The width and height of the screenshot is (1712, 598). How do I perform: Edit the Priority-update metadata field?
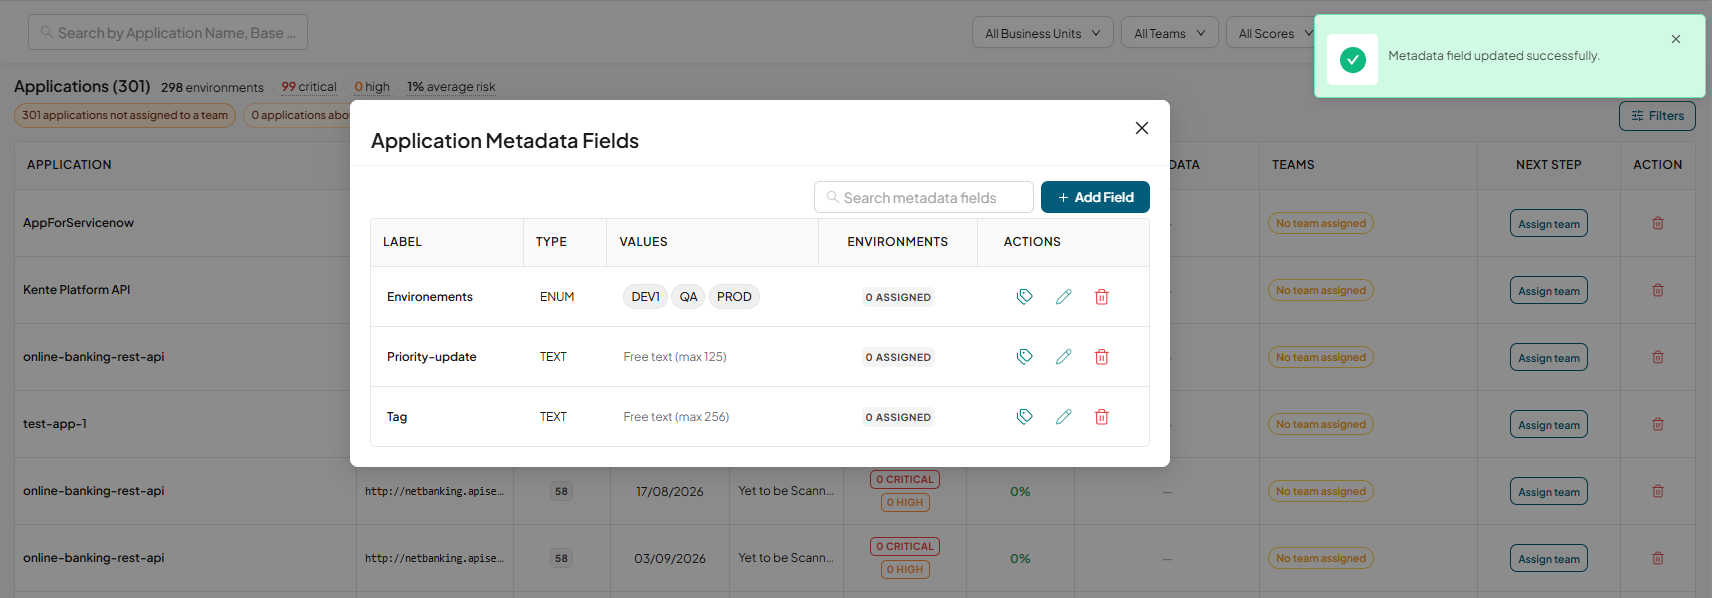(1063, 357)
